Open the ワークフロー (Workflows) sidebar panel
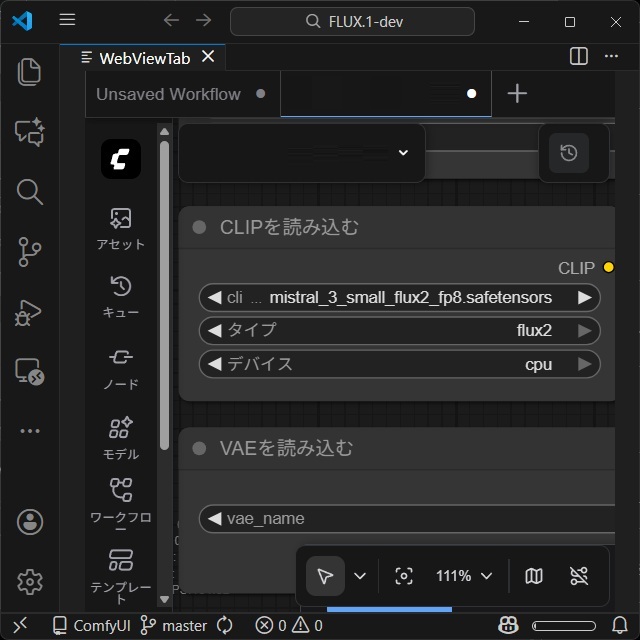This screenshot has height=640, width=640. tap(120, 499)
